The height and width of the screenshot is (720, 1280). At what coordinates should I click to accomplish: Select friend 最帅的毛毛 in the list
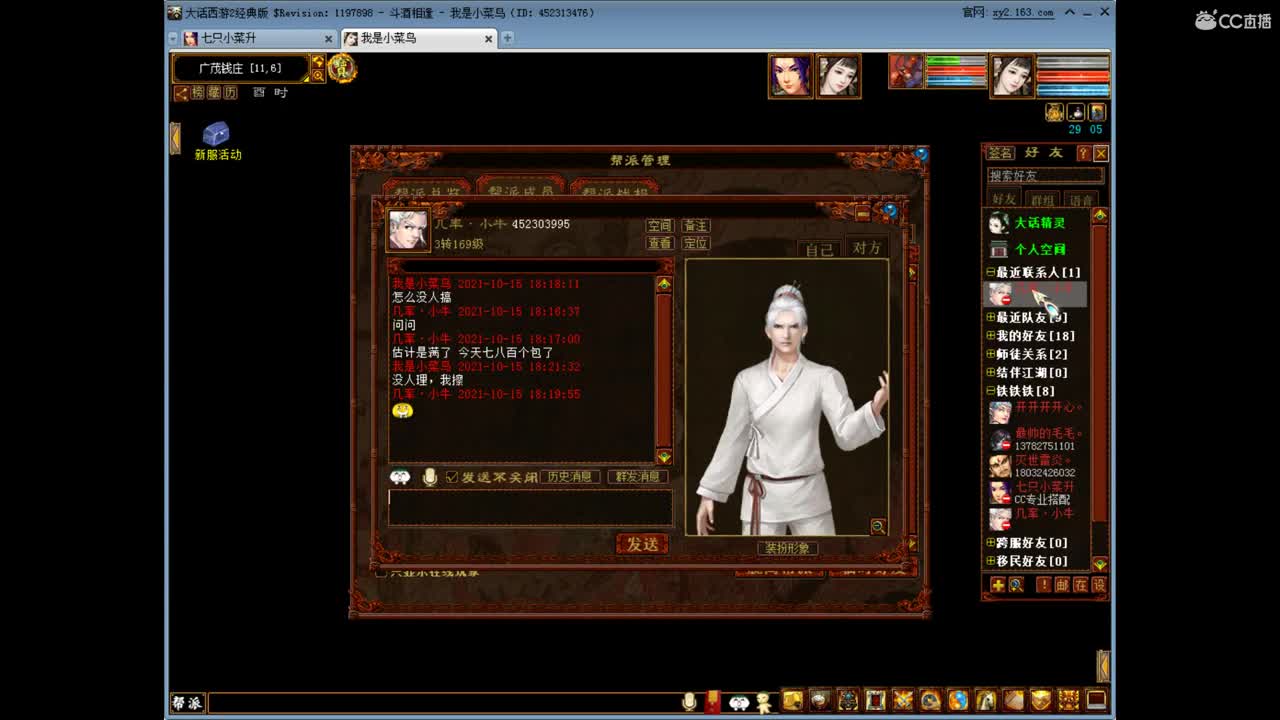(x=1037, y=439)
